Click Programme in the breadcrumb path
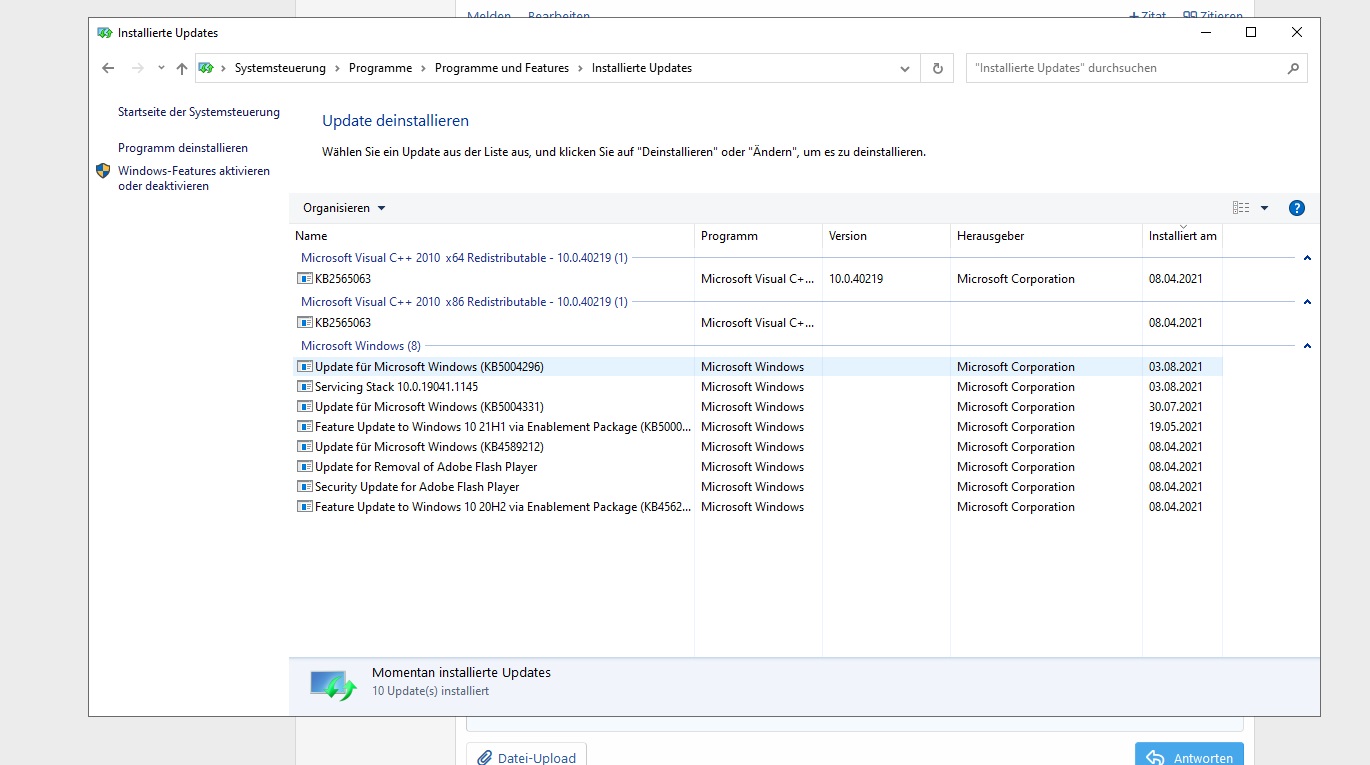Viewport: 1370px width, 765px height. click(x=380, y=68)
